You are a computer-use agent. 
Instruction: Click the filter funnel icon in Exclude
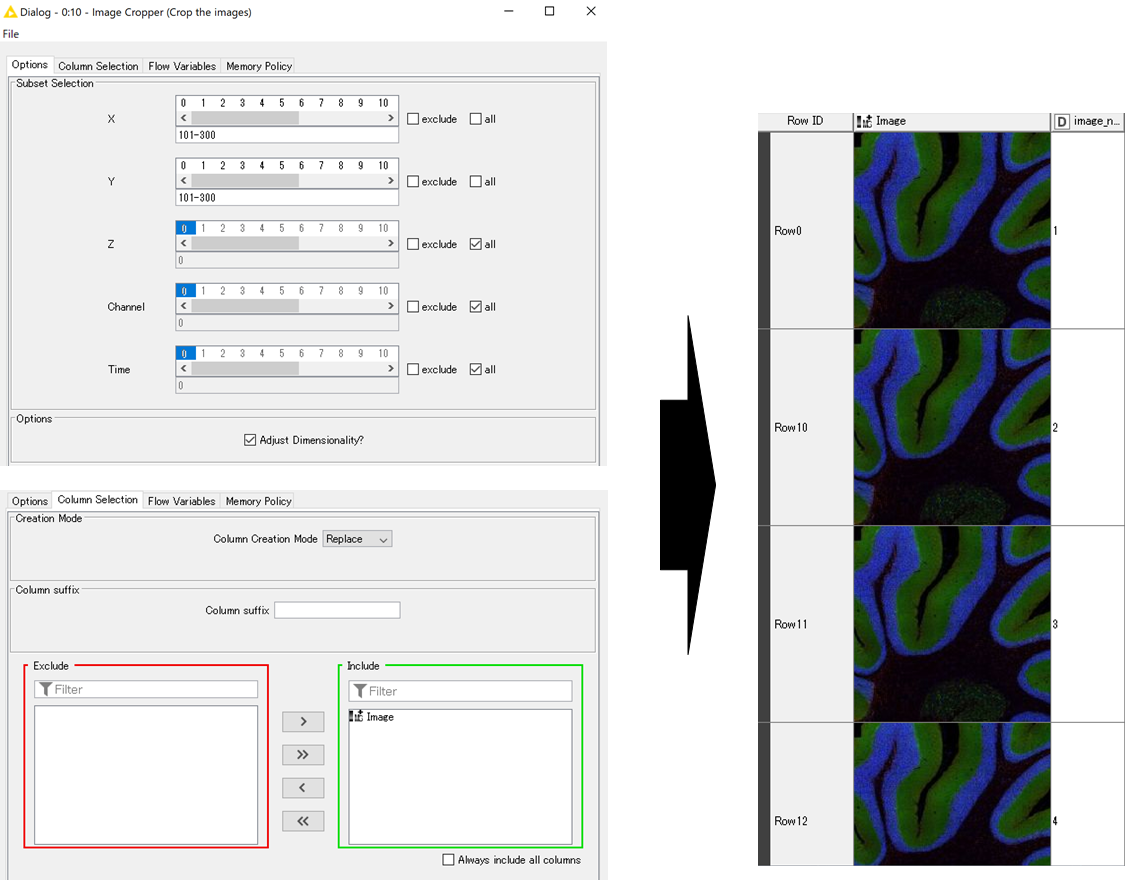[x=45, y=689]
